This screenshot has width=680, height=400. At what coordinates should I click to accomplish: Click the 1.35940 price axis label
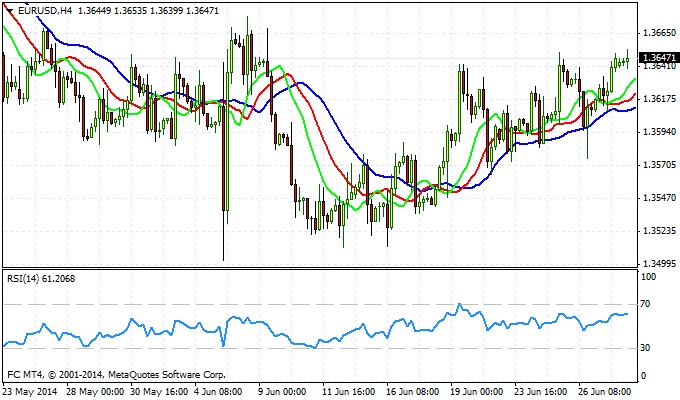[x=660, y=131]
